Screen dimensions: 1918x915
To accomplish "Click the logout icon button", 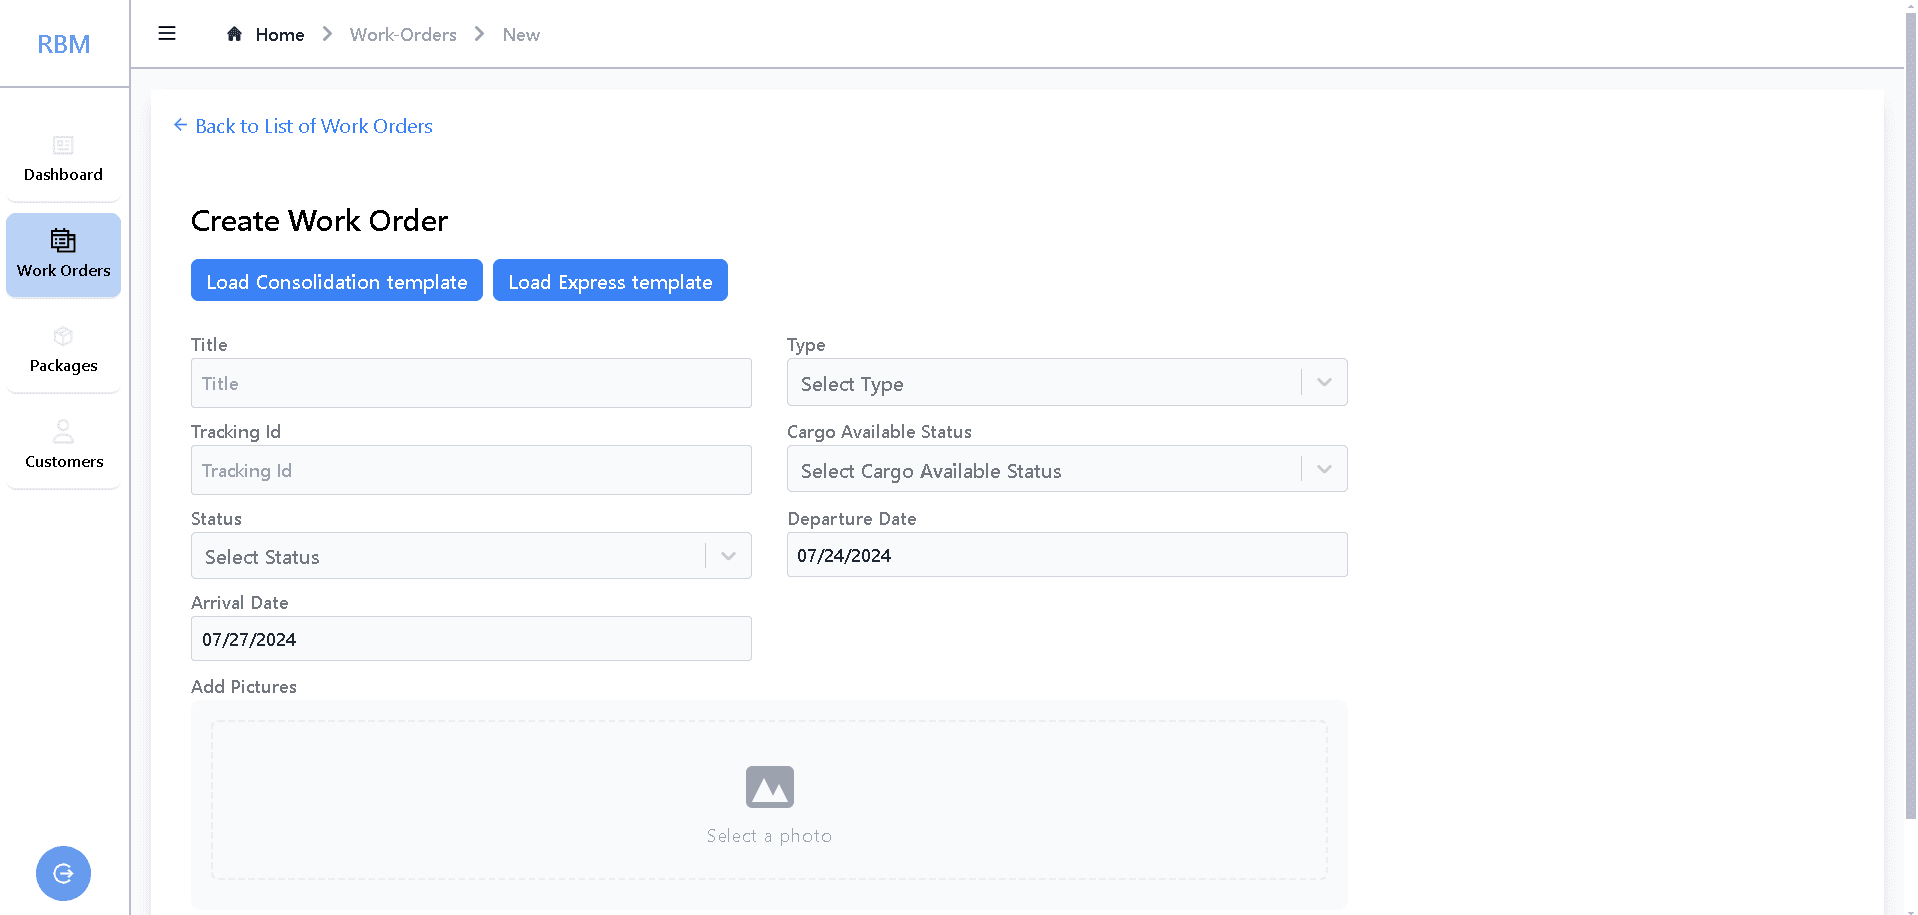I will coord(63,873).
